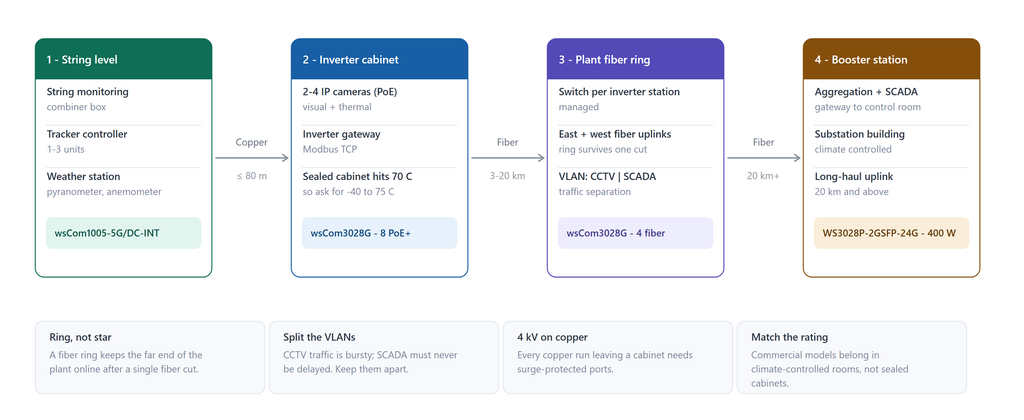The height and width of the screenshot is (420, 1024).
Task: Select the 'Long-haul uplink' entry
Action: coord(891,184)
